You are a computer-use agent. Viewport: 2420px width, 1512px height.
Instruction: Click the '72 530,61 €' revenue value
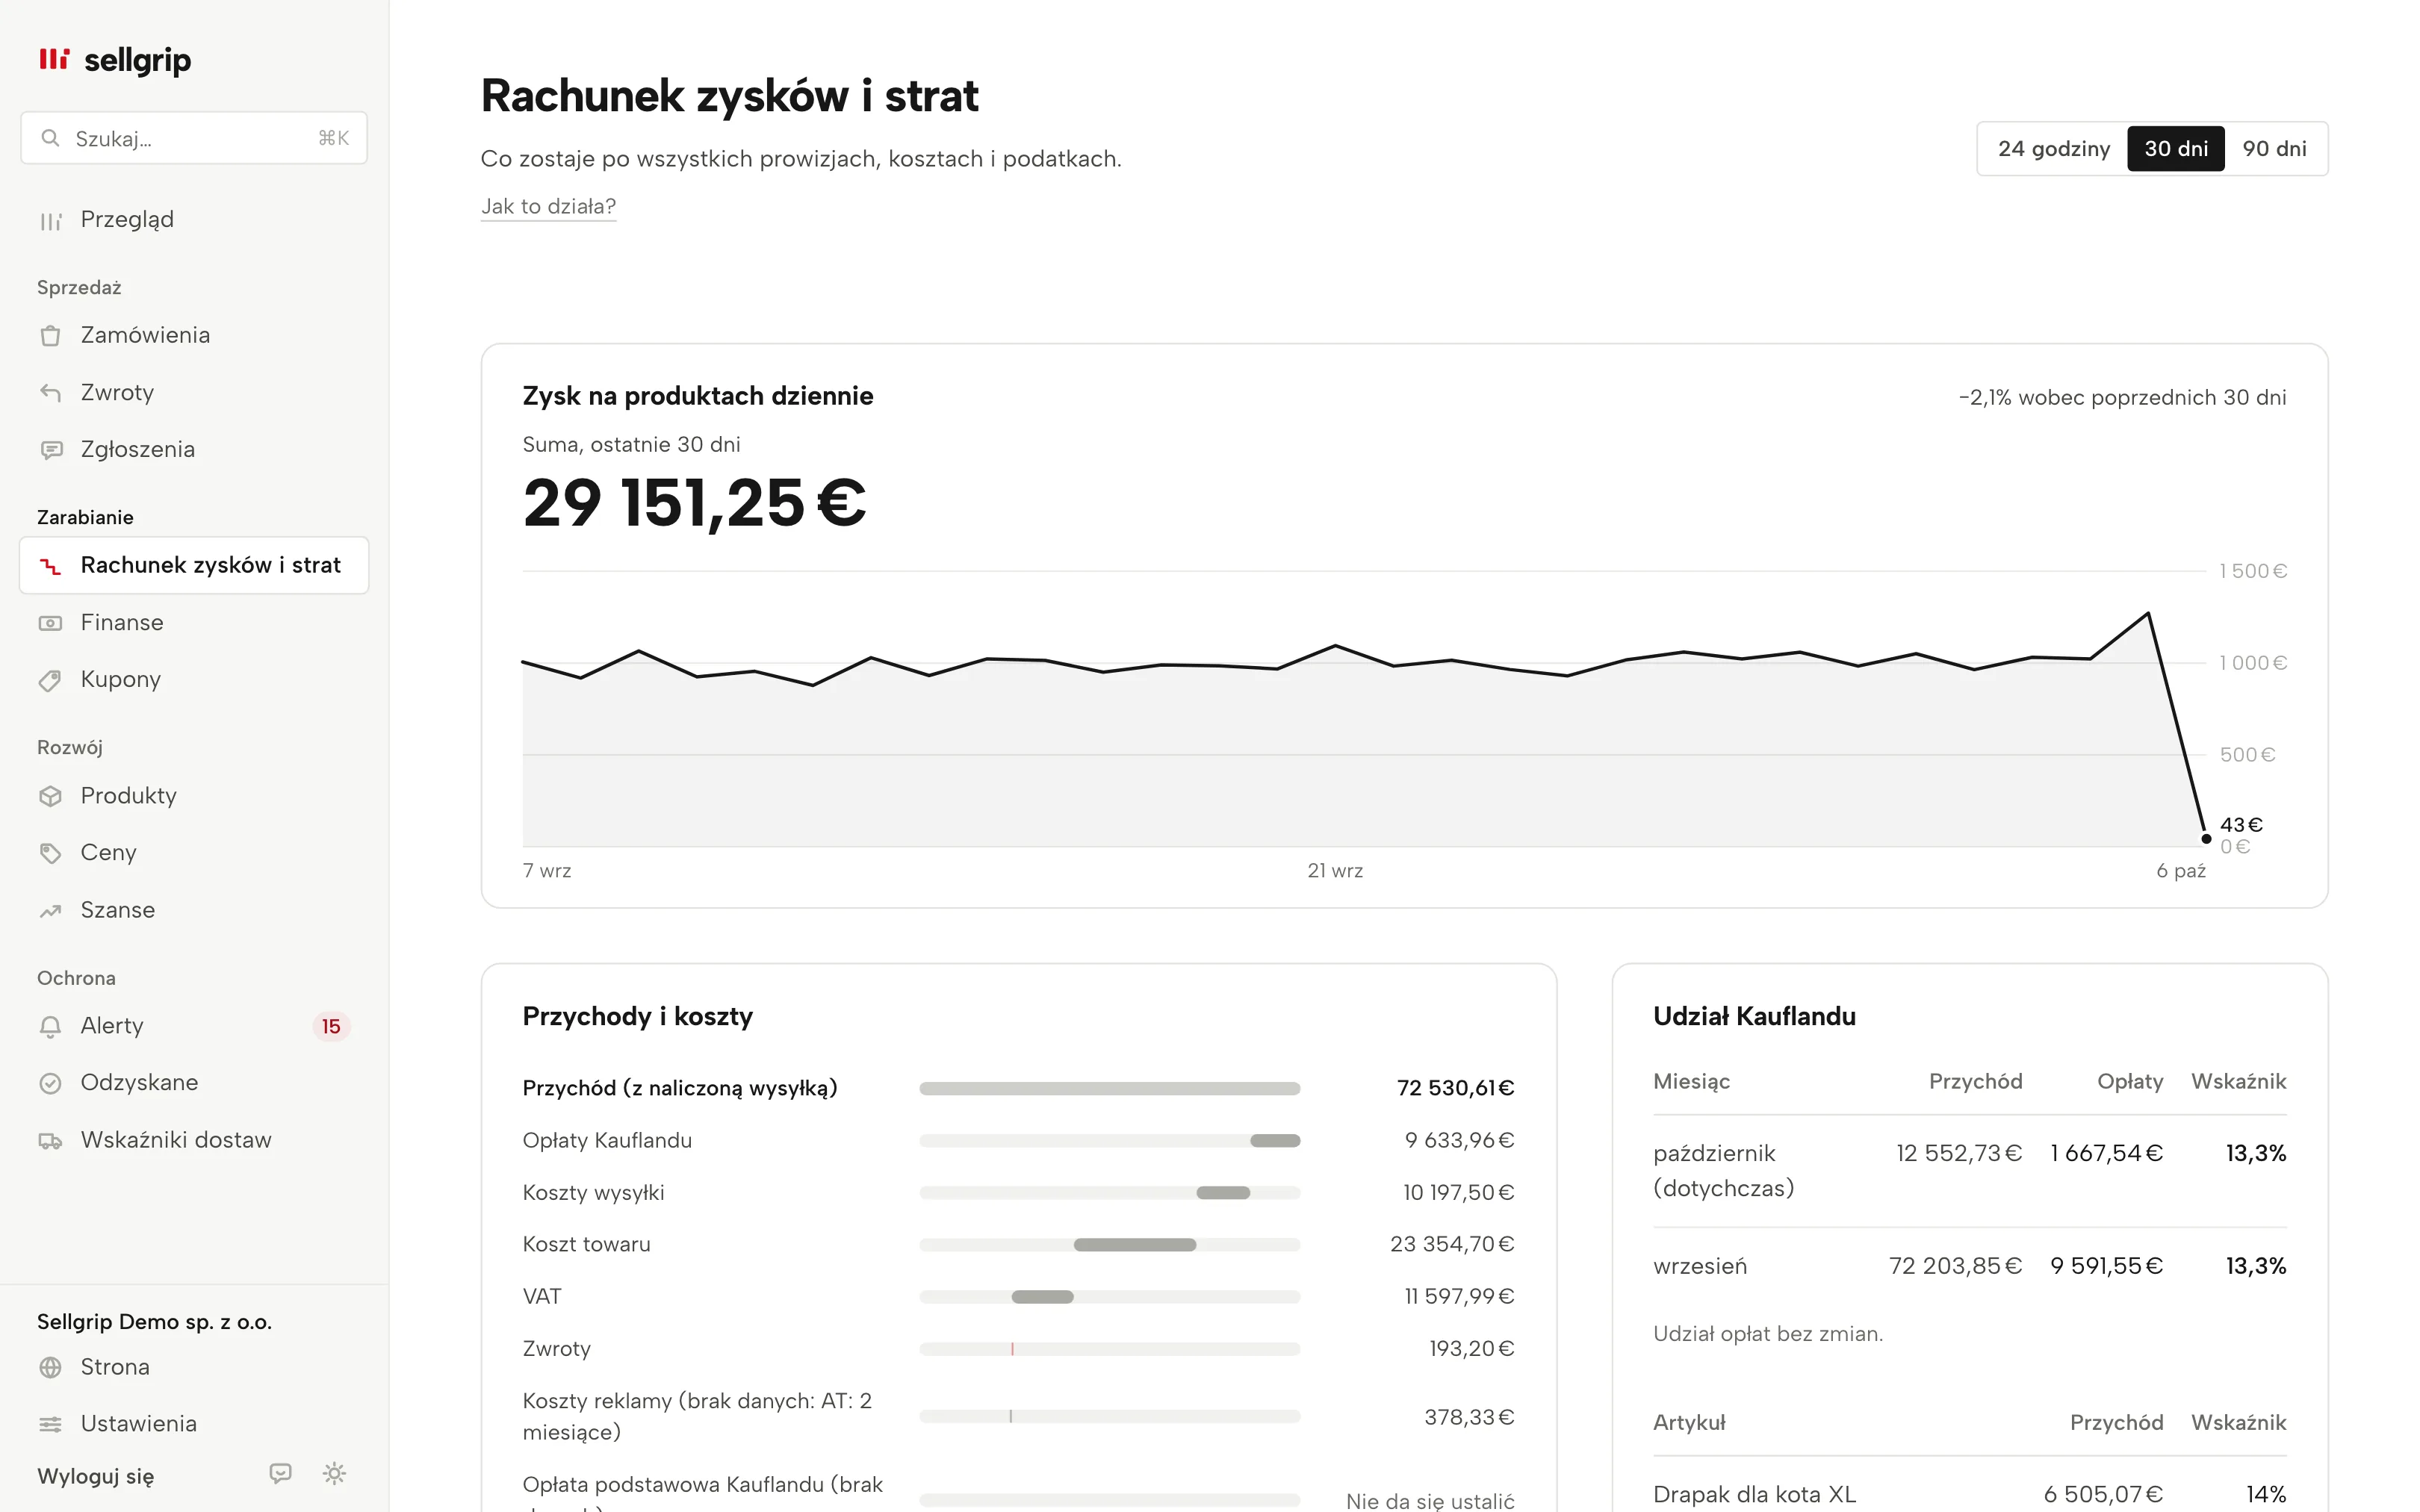pos(1455,1088)
